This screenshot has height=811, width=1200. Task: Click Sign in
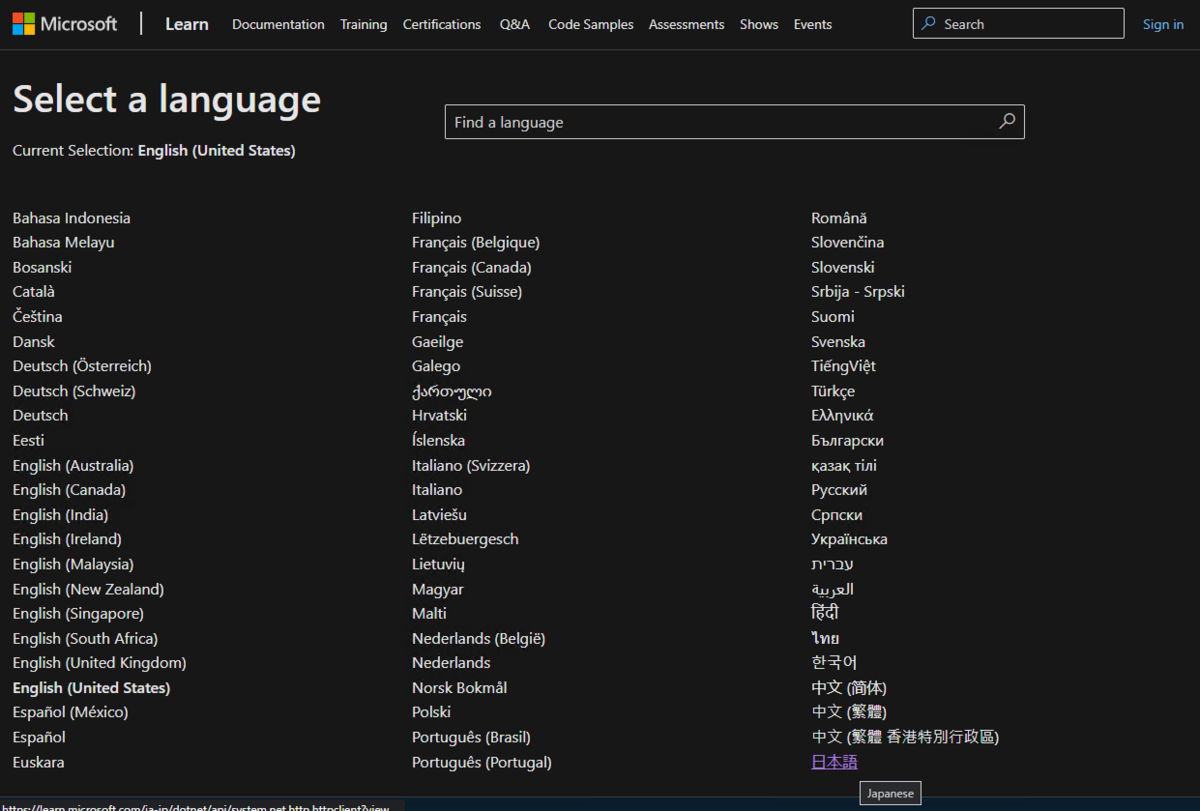(x=1163, y=24)
